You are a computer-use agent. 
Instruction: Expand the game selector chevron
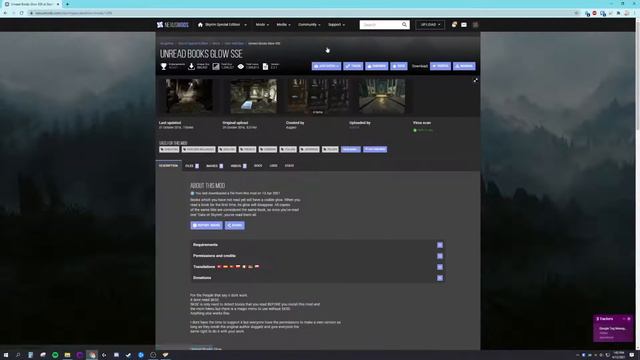(245, 25)
